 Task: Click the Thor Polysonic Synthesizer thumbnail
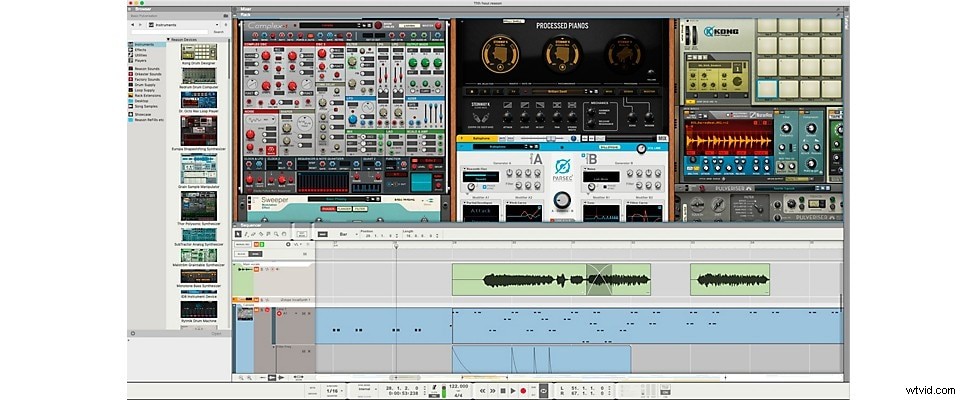[199, 206]
